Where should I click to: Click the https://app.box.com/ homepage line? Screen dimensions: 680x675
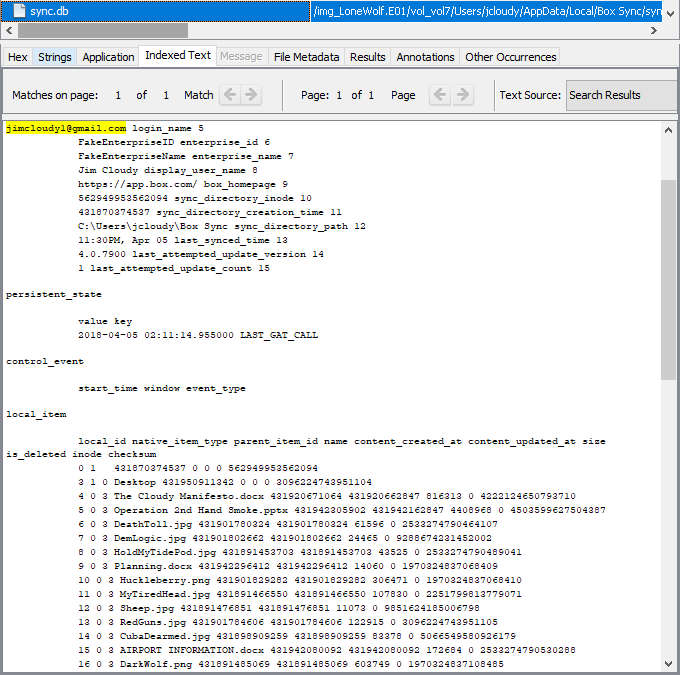coord(183,184)
